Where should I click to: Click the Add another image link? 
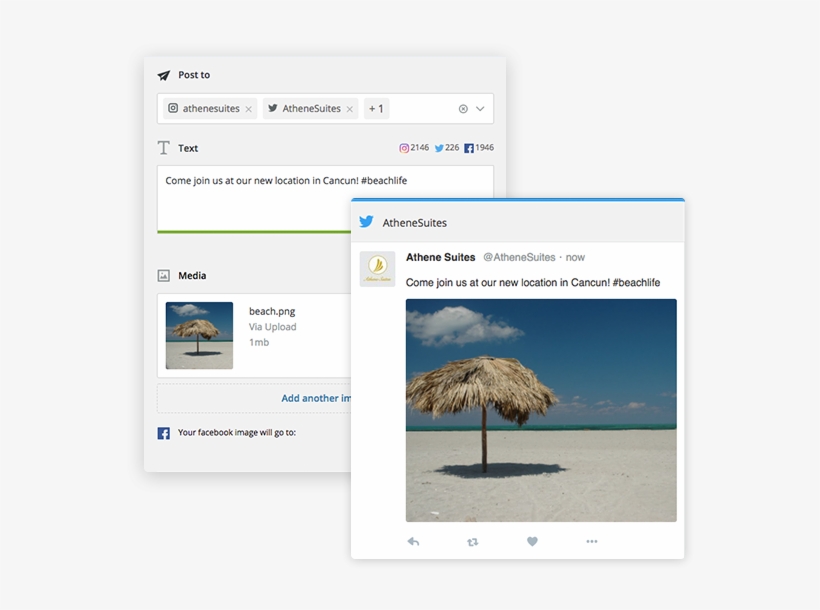click(x=317, y=398)
